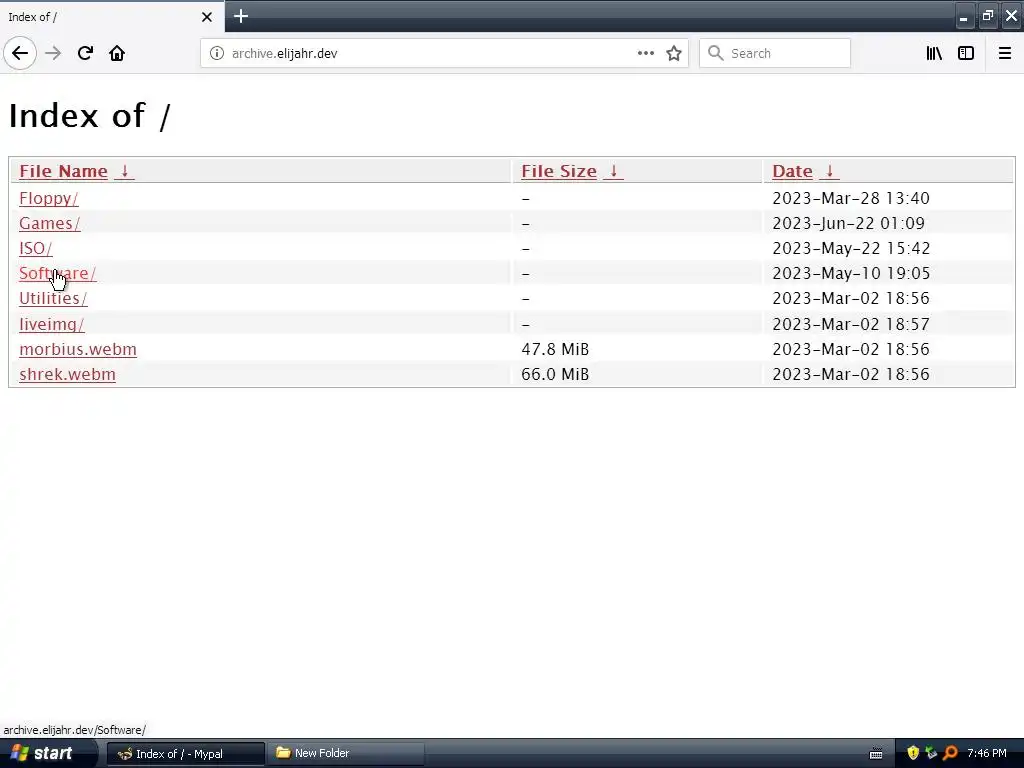1024x768 pixels.
Task: Open the browser hamburger menu
Action: click(1005, 53)
